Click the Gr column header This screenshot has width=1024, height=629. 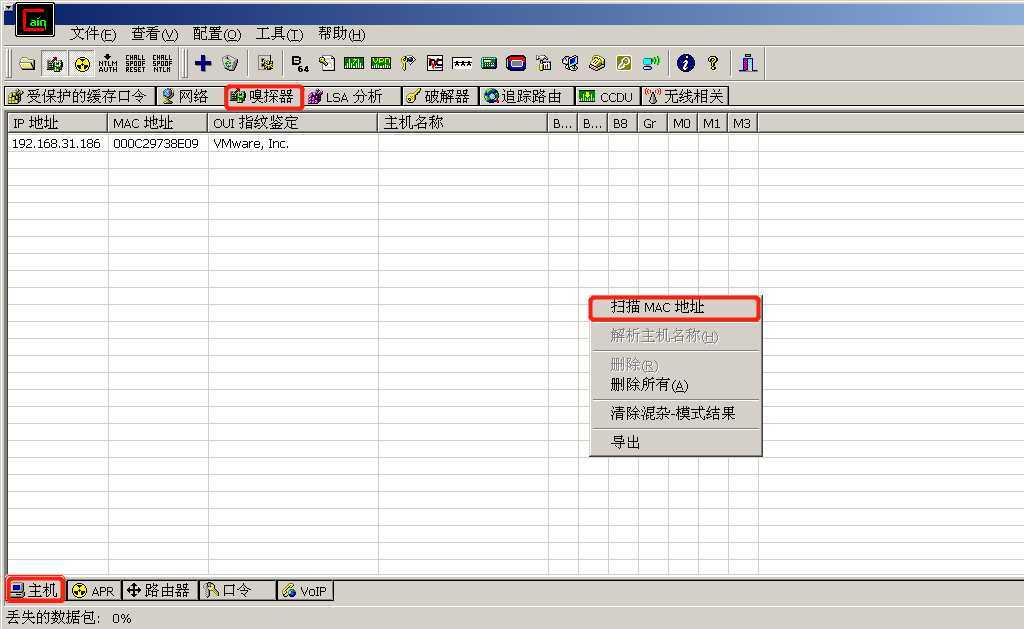(x=653, y=123)
